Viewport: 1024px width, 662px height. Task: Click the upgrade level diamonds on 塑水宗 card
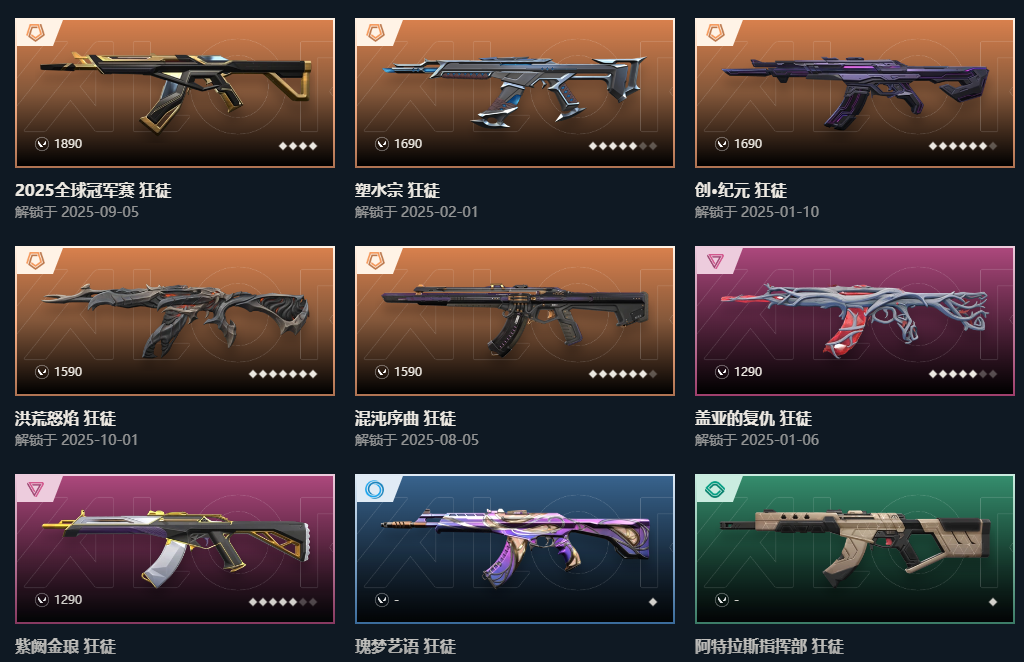622,146
